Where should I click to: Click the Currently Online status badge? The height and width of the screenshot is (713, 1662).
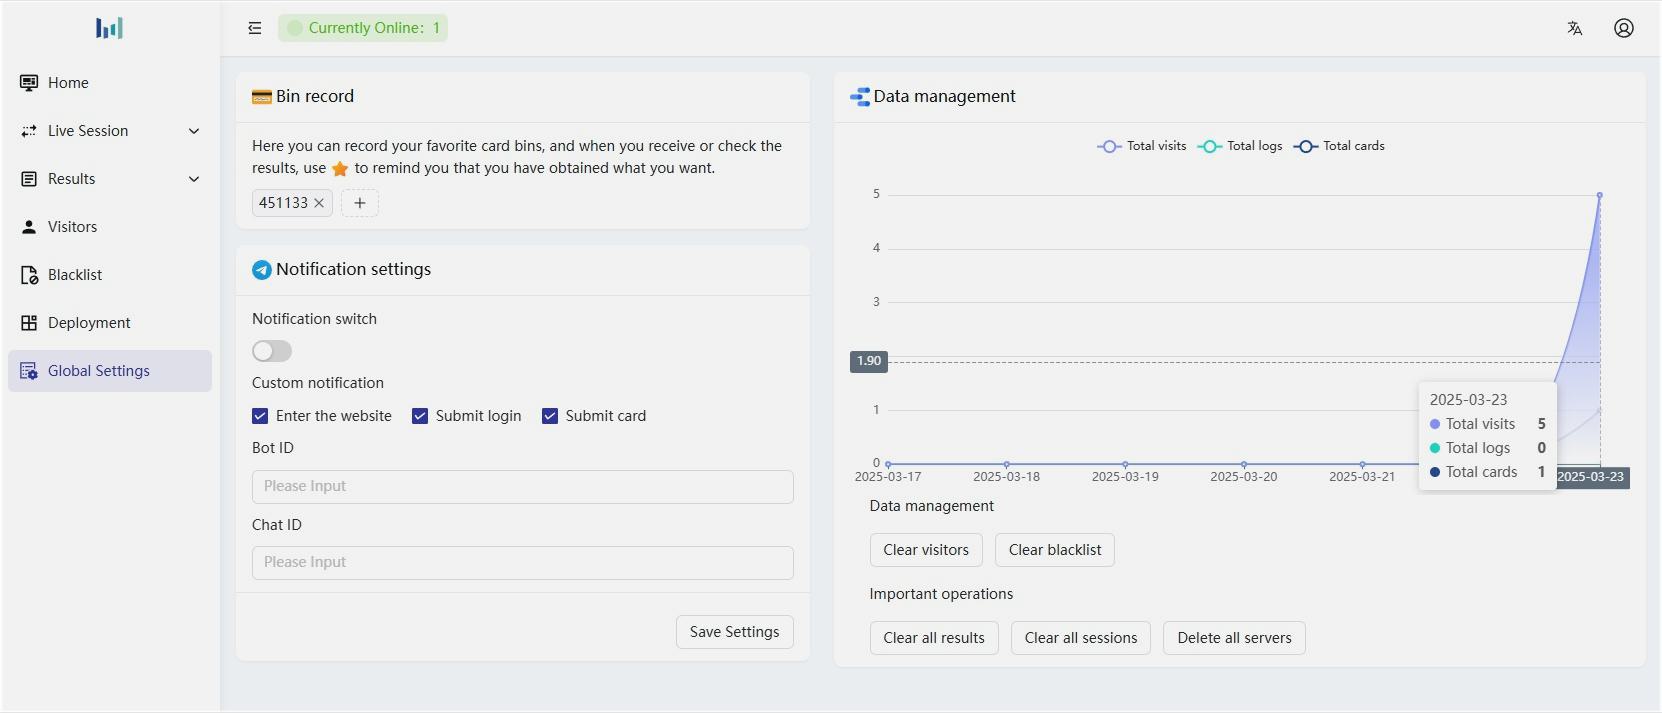[363, 28]
